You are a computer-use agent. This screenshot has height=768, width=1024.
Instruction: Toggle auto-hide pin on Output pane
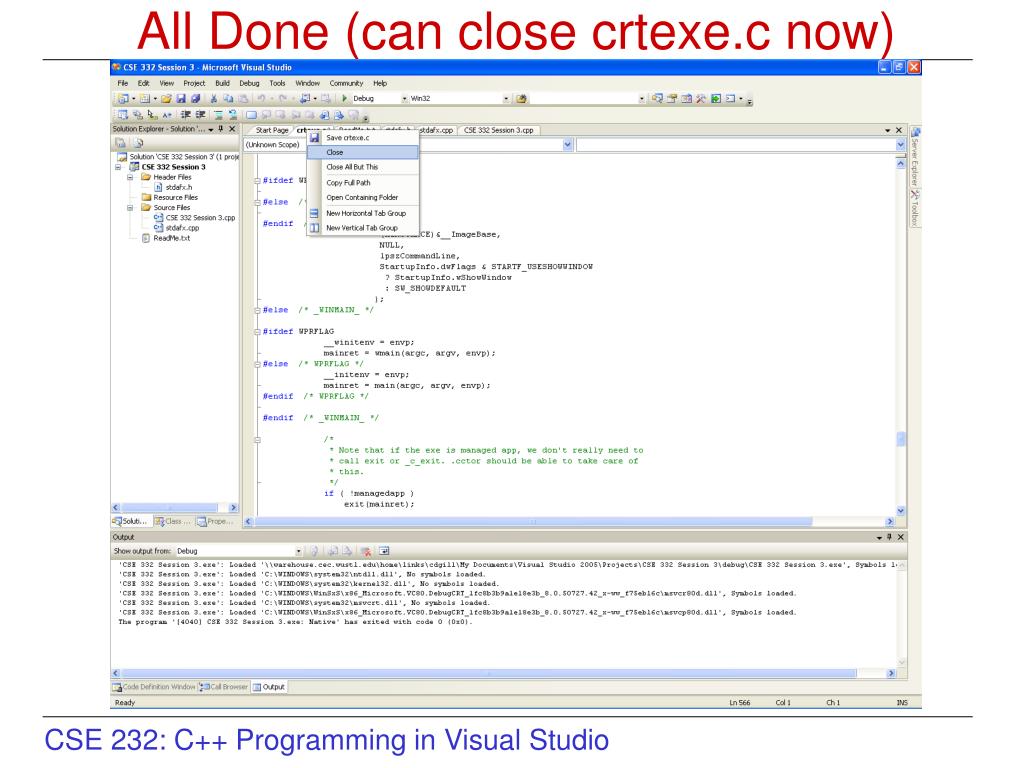tap(889, 537)
